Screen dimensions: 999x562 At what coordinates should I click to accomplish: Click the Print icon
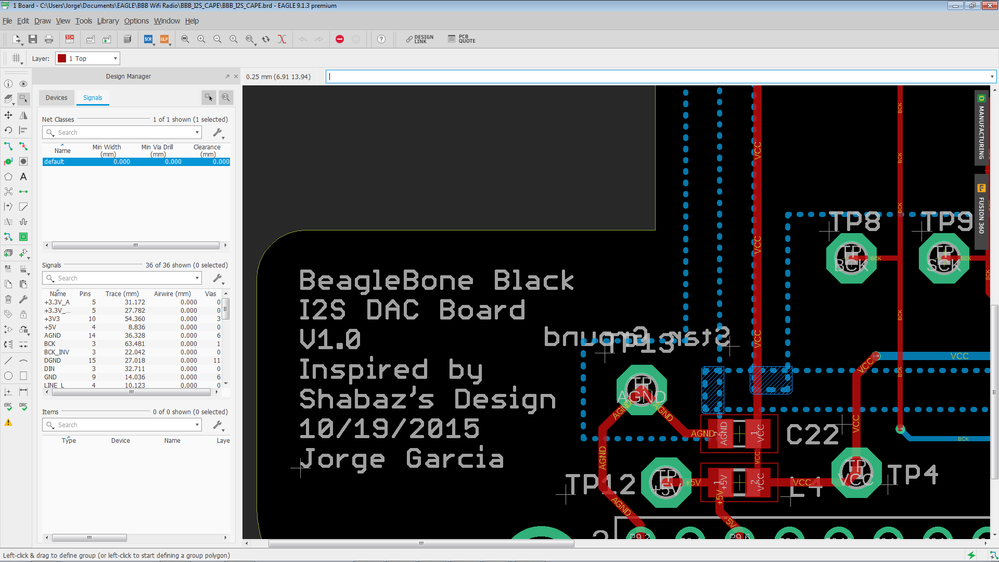(x=48, y=40)
